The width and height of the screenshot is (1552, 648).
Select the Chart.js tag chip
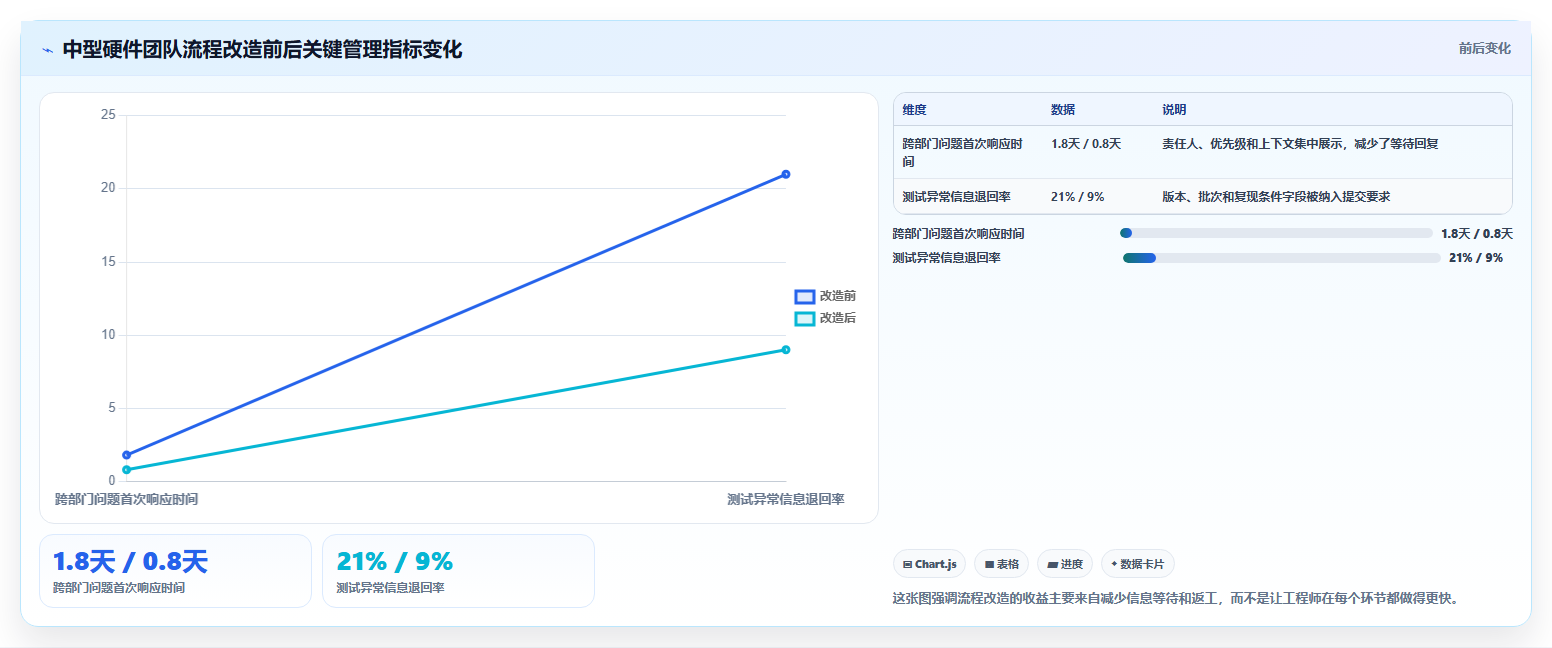[x=929, y=564]
